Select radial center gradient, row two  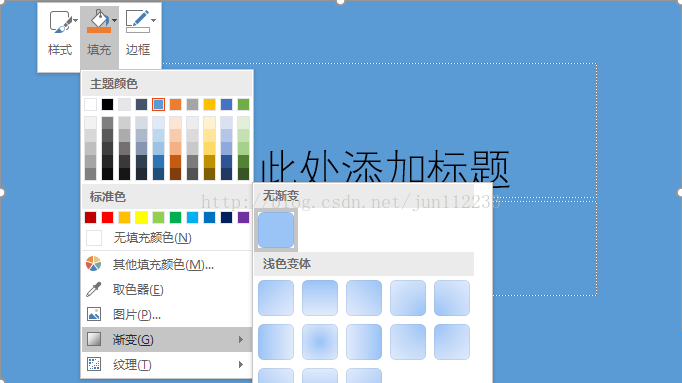(320, 342)
